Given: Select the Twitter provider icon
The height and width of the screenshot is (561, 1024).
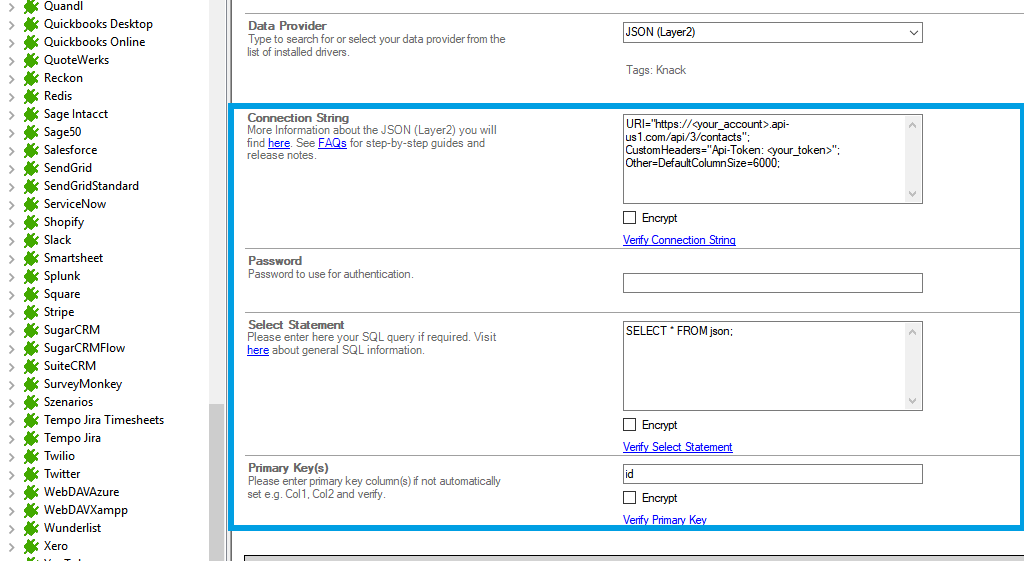Looking at the screenshot, I should [x=31, y=474].
